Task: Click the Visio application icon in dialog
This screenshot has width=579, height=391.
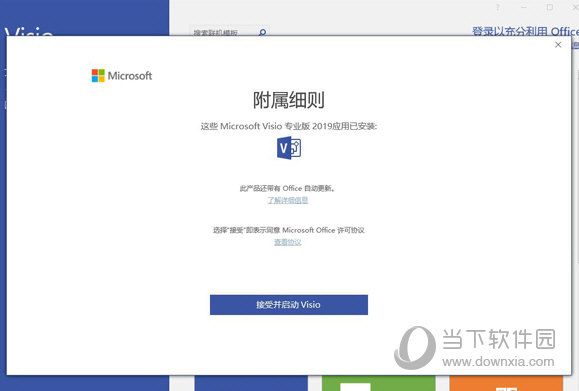Action: (289, 148)
